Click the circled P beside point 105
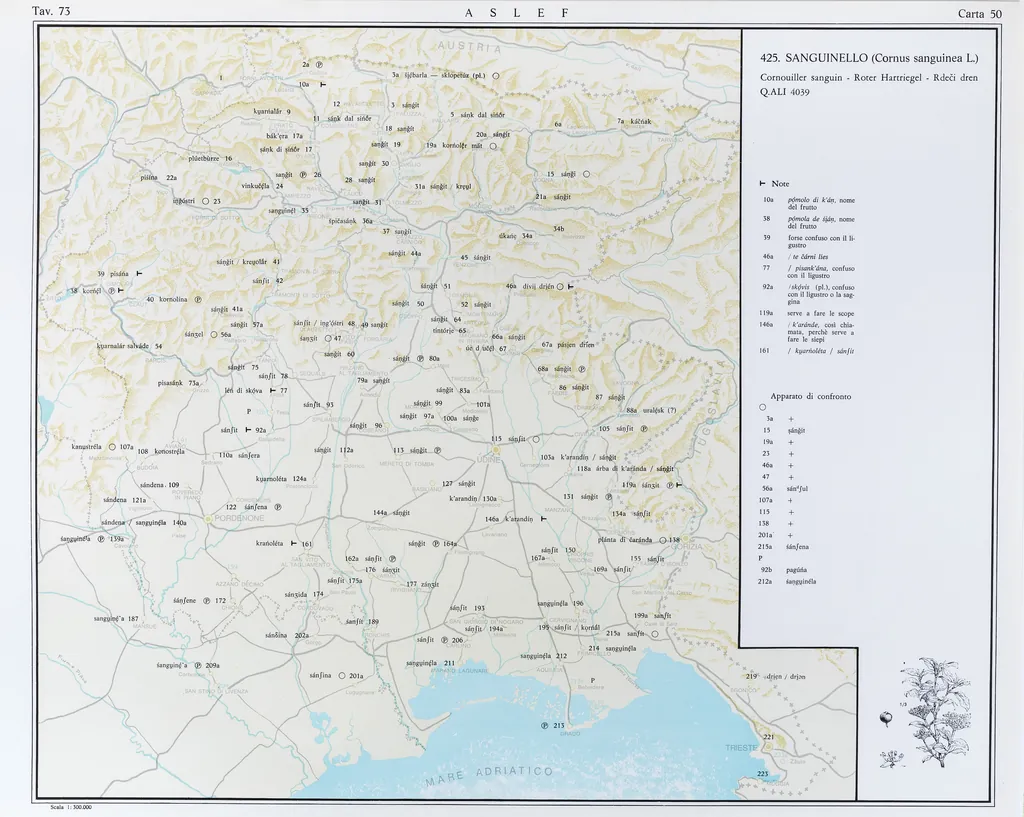Screen dimensions: 1024x817 click(x=644, y=429)
